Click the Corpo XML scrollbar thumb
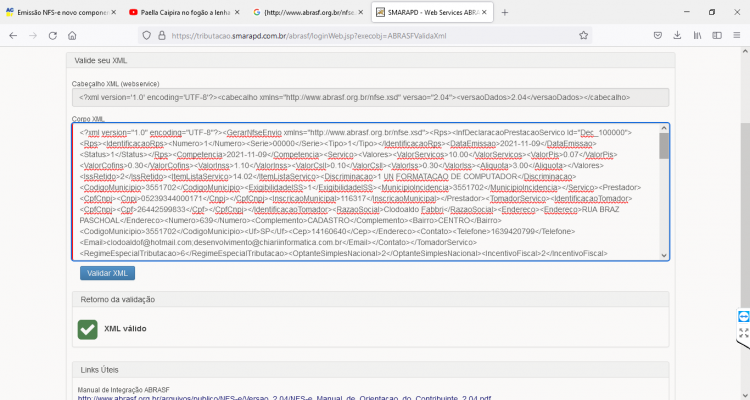Image resolution: width=750 pixels, height=400 pixels. point(664,146)
